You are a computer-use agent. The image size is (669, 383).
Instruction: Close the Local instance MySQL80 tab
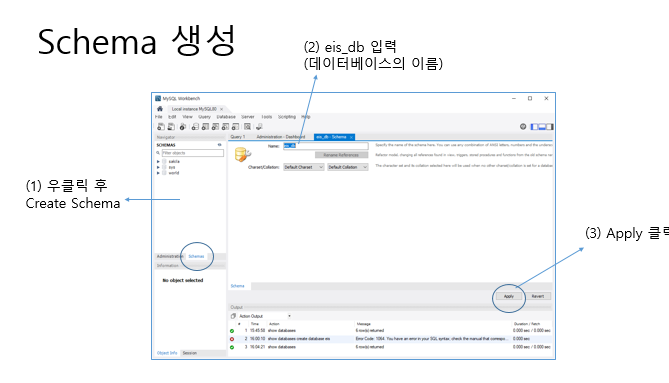pyautogui.click(x=221, y=109)
